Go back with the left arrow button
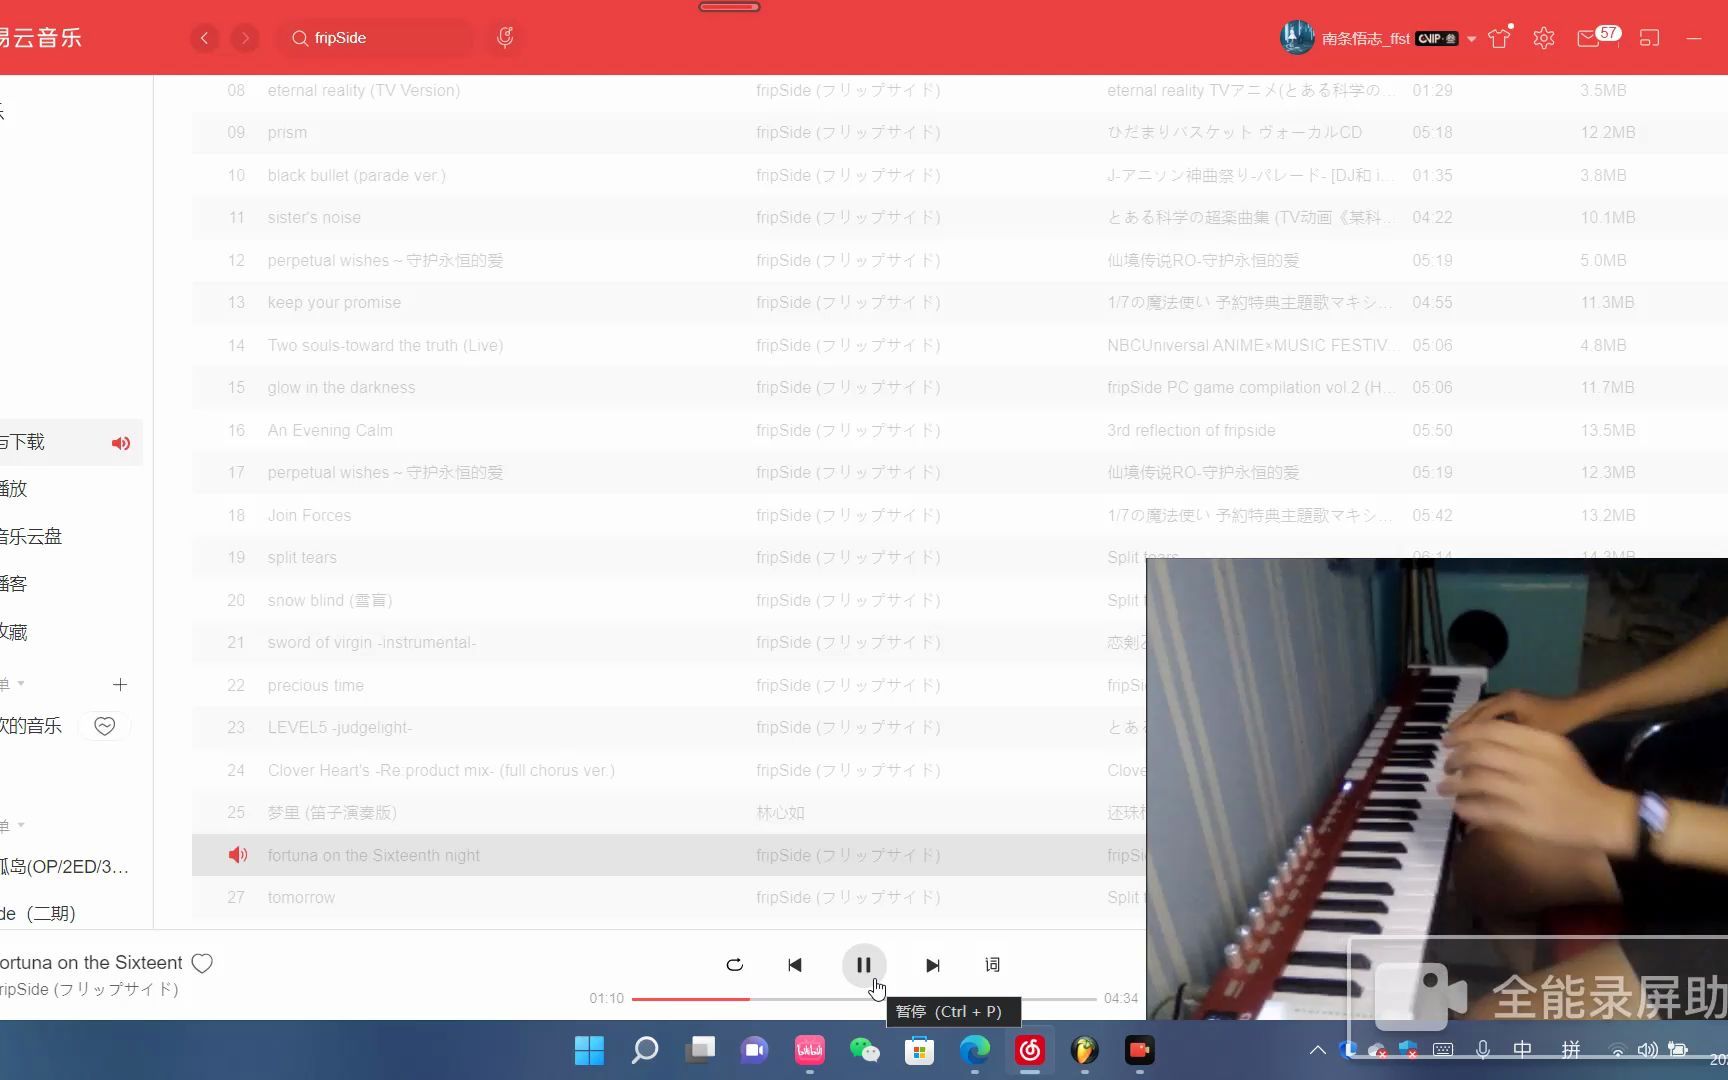The image size is (1728, 1080). [204, 38]
